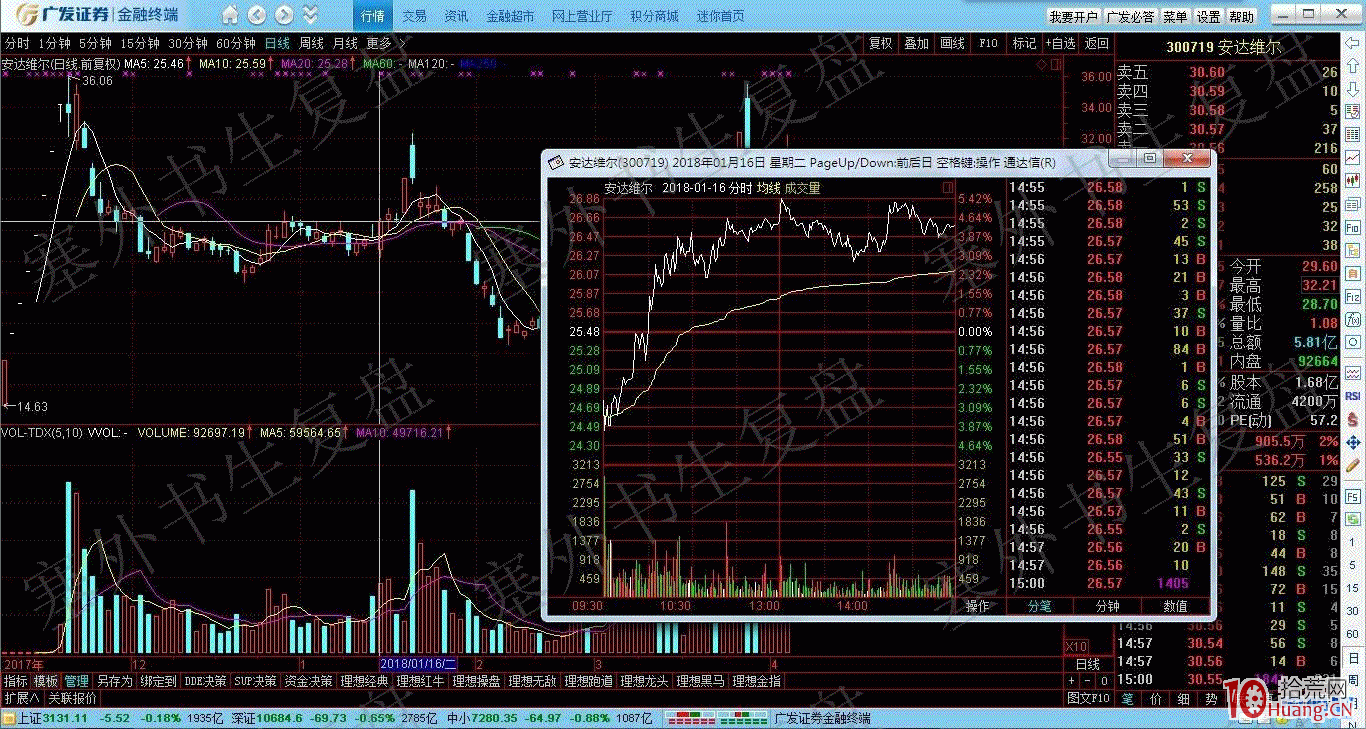Open the quote list table icon in sidebar
The height and width of the screenshot is (729, 1366).
(x=1352, y=133)
